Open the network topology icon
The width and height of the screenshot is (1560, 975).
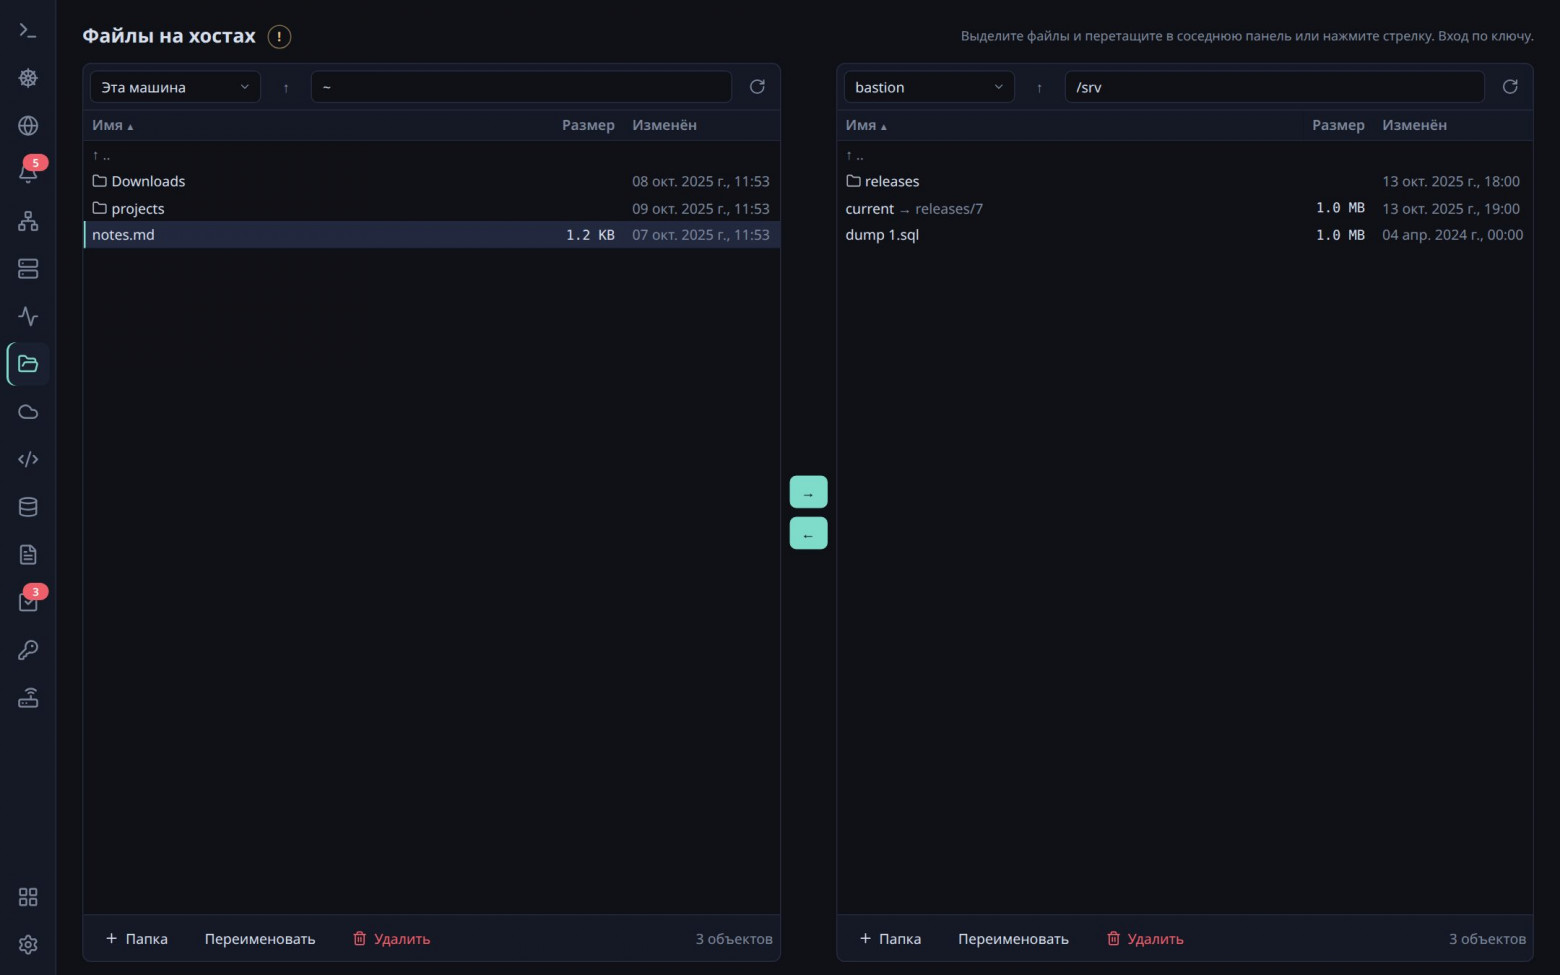(28, 221)
